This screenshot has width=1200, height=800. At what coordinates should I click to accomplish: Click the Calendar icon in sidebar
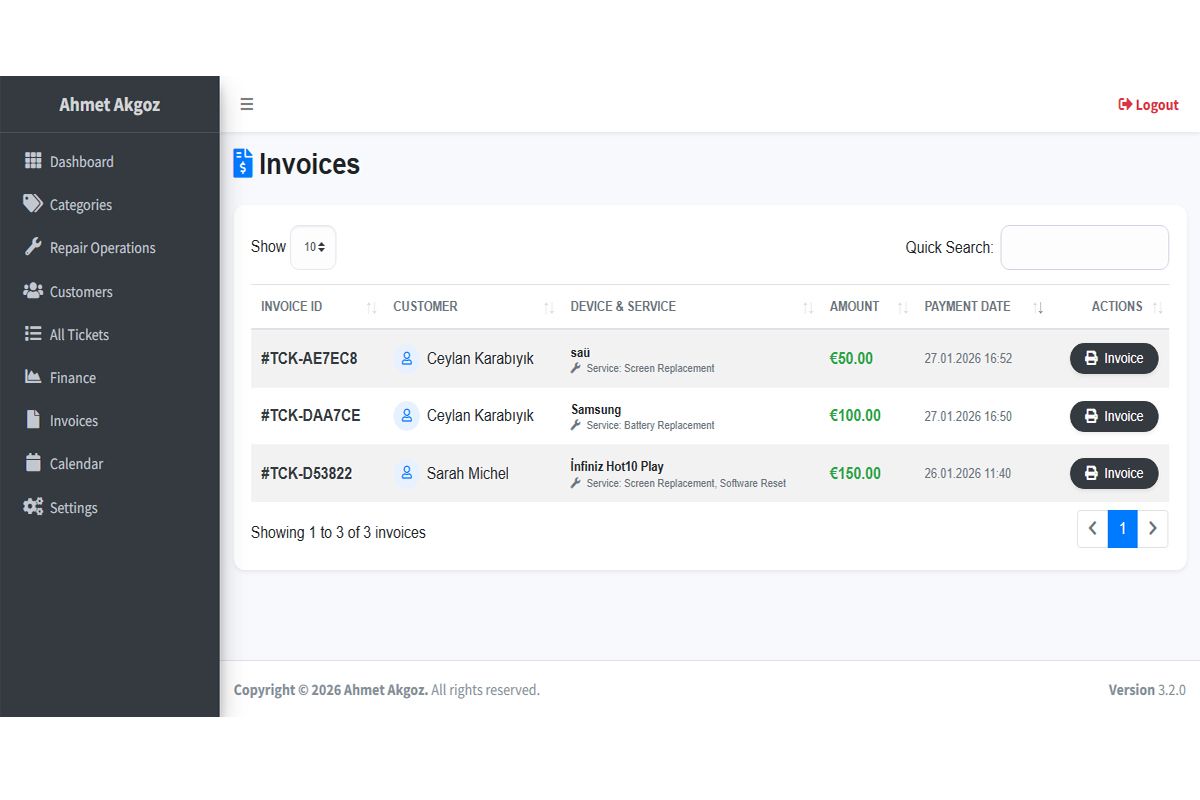[x=33, y=463]
